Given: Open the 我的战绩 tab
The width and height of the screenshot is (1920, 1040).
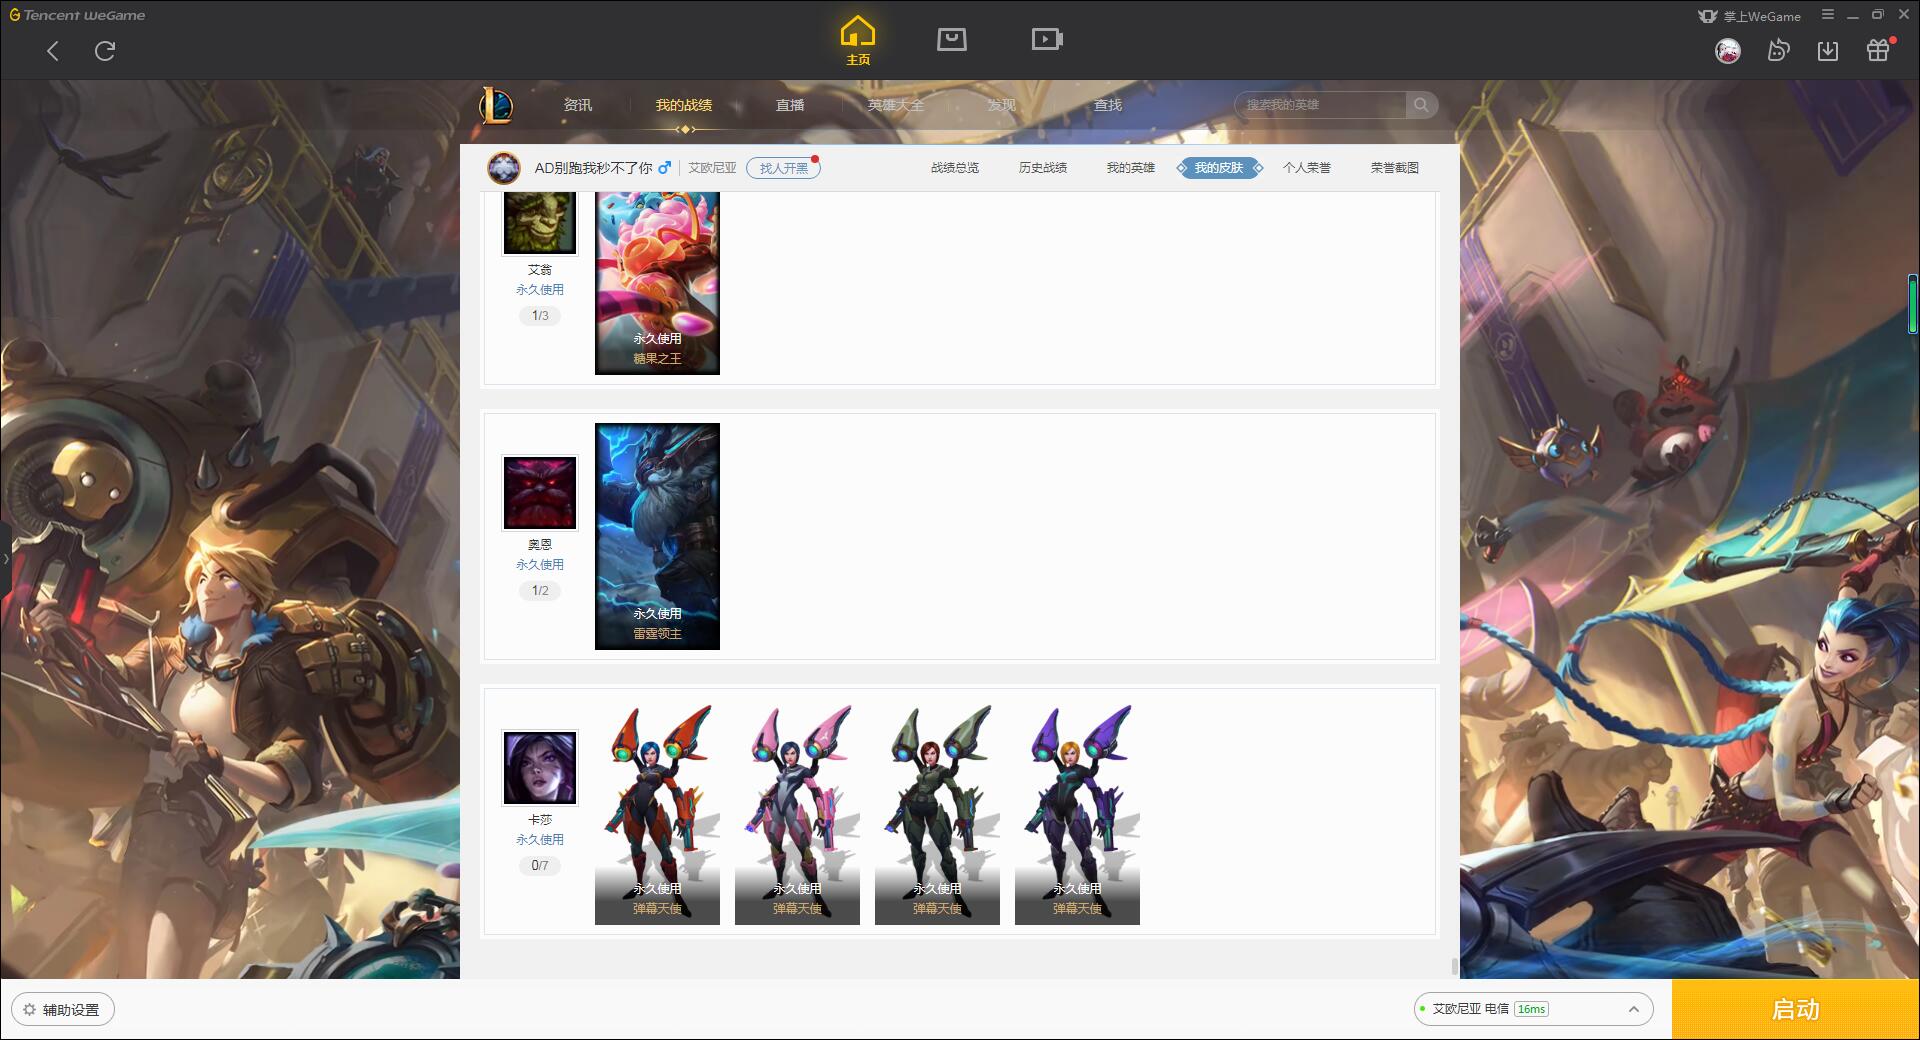Looking at the screenshot, I should tap(684, 105).
